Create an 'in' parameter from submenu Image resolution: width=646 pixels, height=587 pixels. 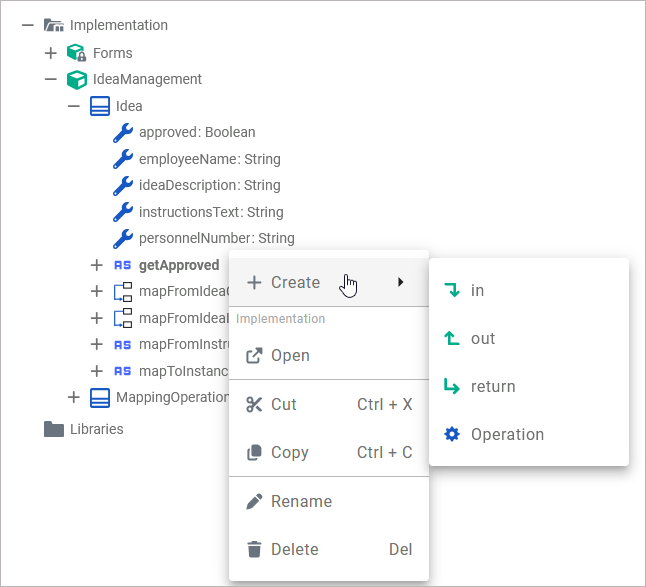477,290
